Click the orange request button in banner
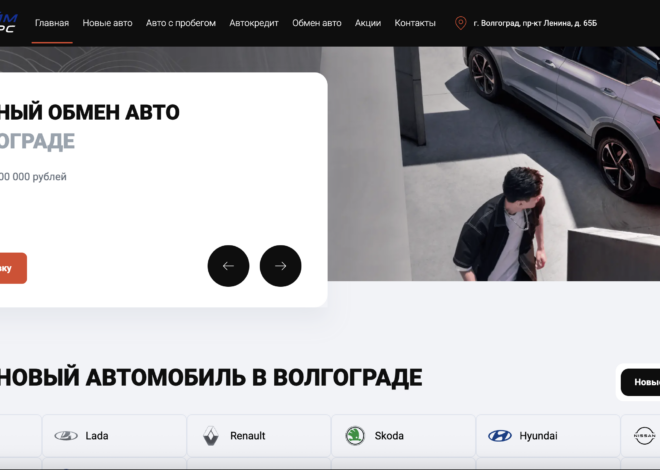 (x=12, y=268)
